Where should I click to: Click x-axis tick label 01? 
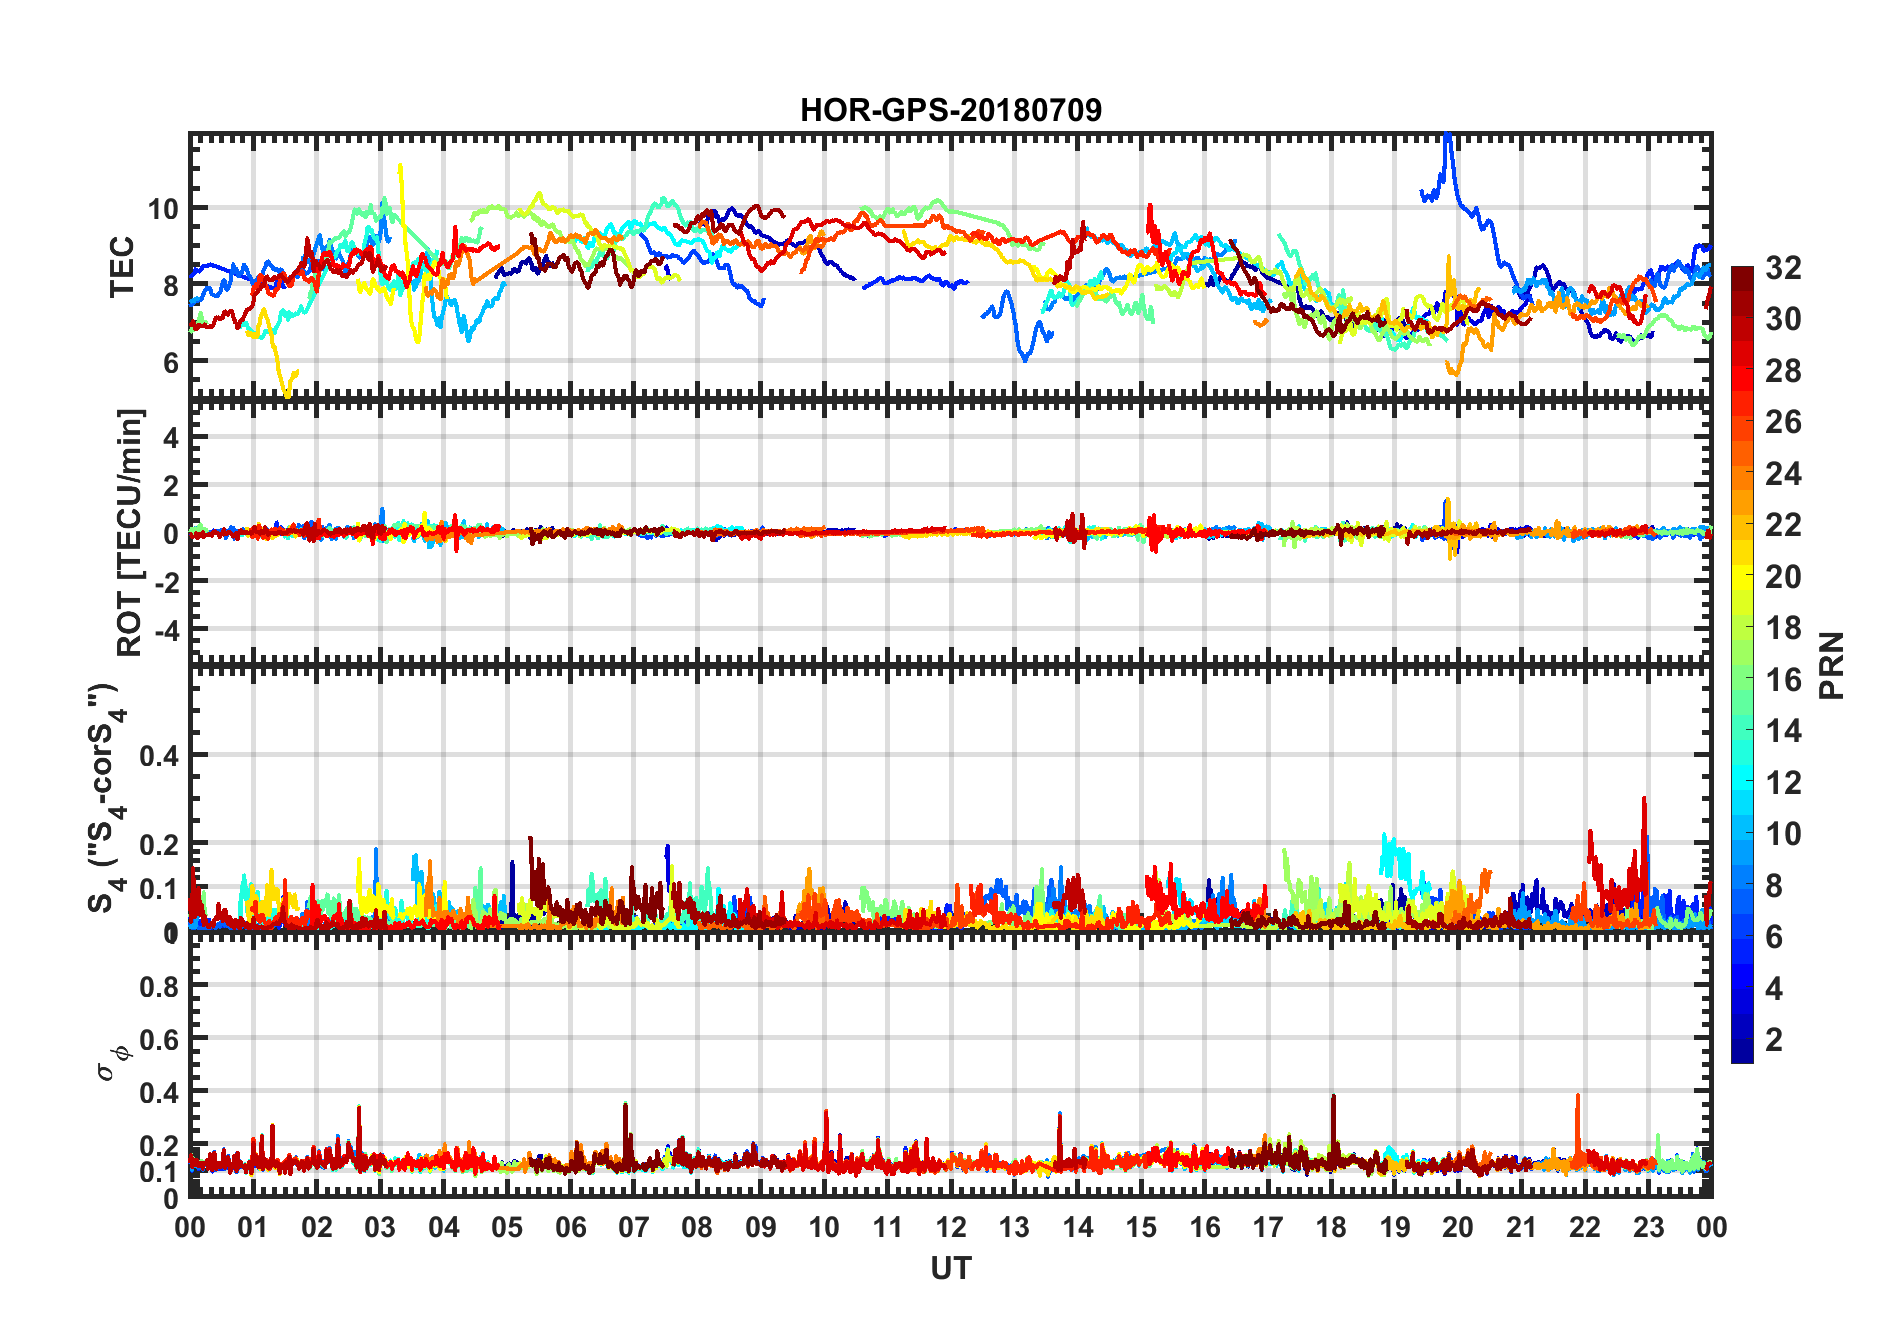click(253, 1228)
